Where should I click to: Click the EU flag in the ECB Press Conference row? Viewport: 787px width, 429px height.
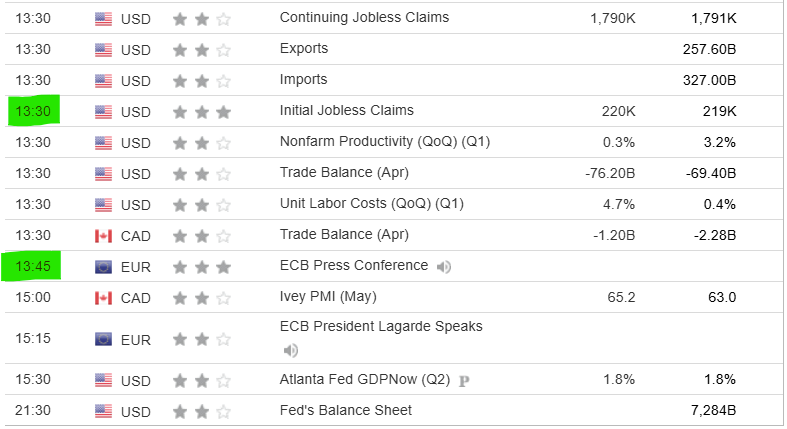click(x=103, y=267)
